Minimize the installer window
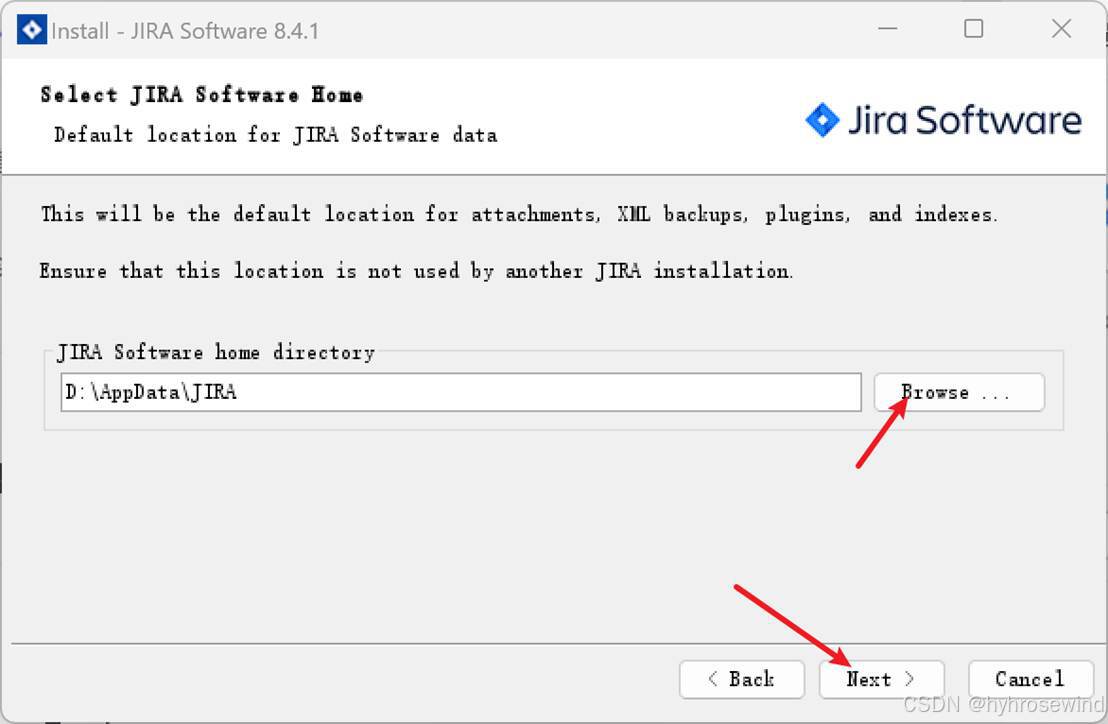Screen dimensions: 1108x724 tap(888, 29)
